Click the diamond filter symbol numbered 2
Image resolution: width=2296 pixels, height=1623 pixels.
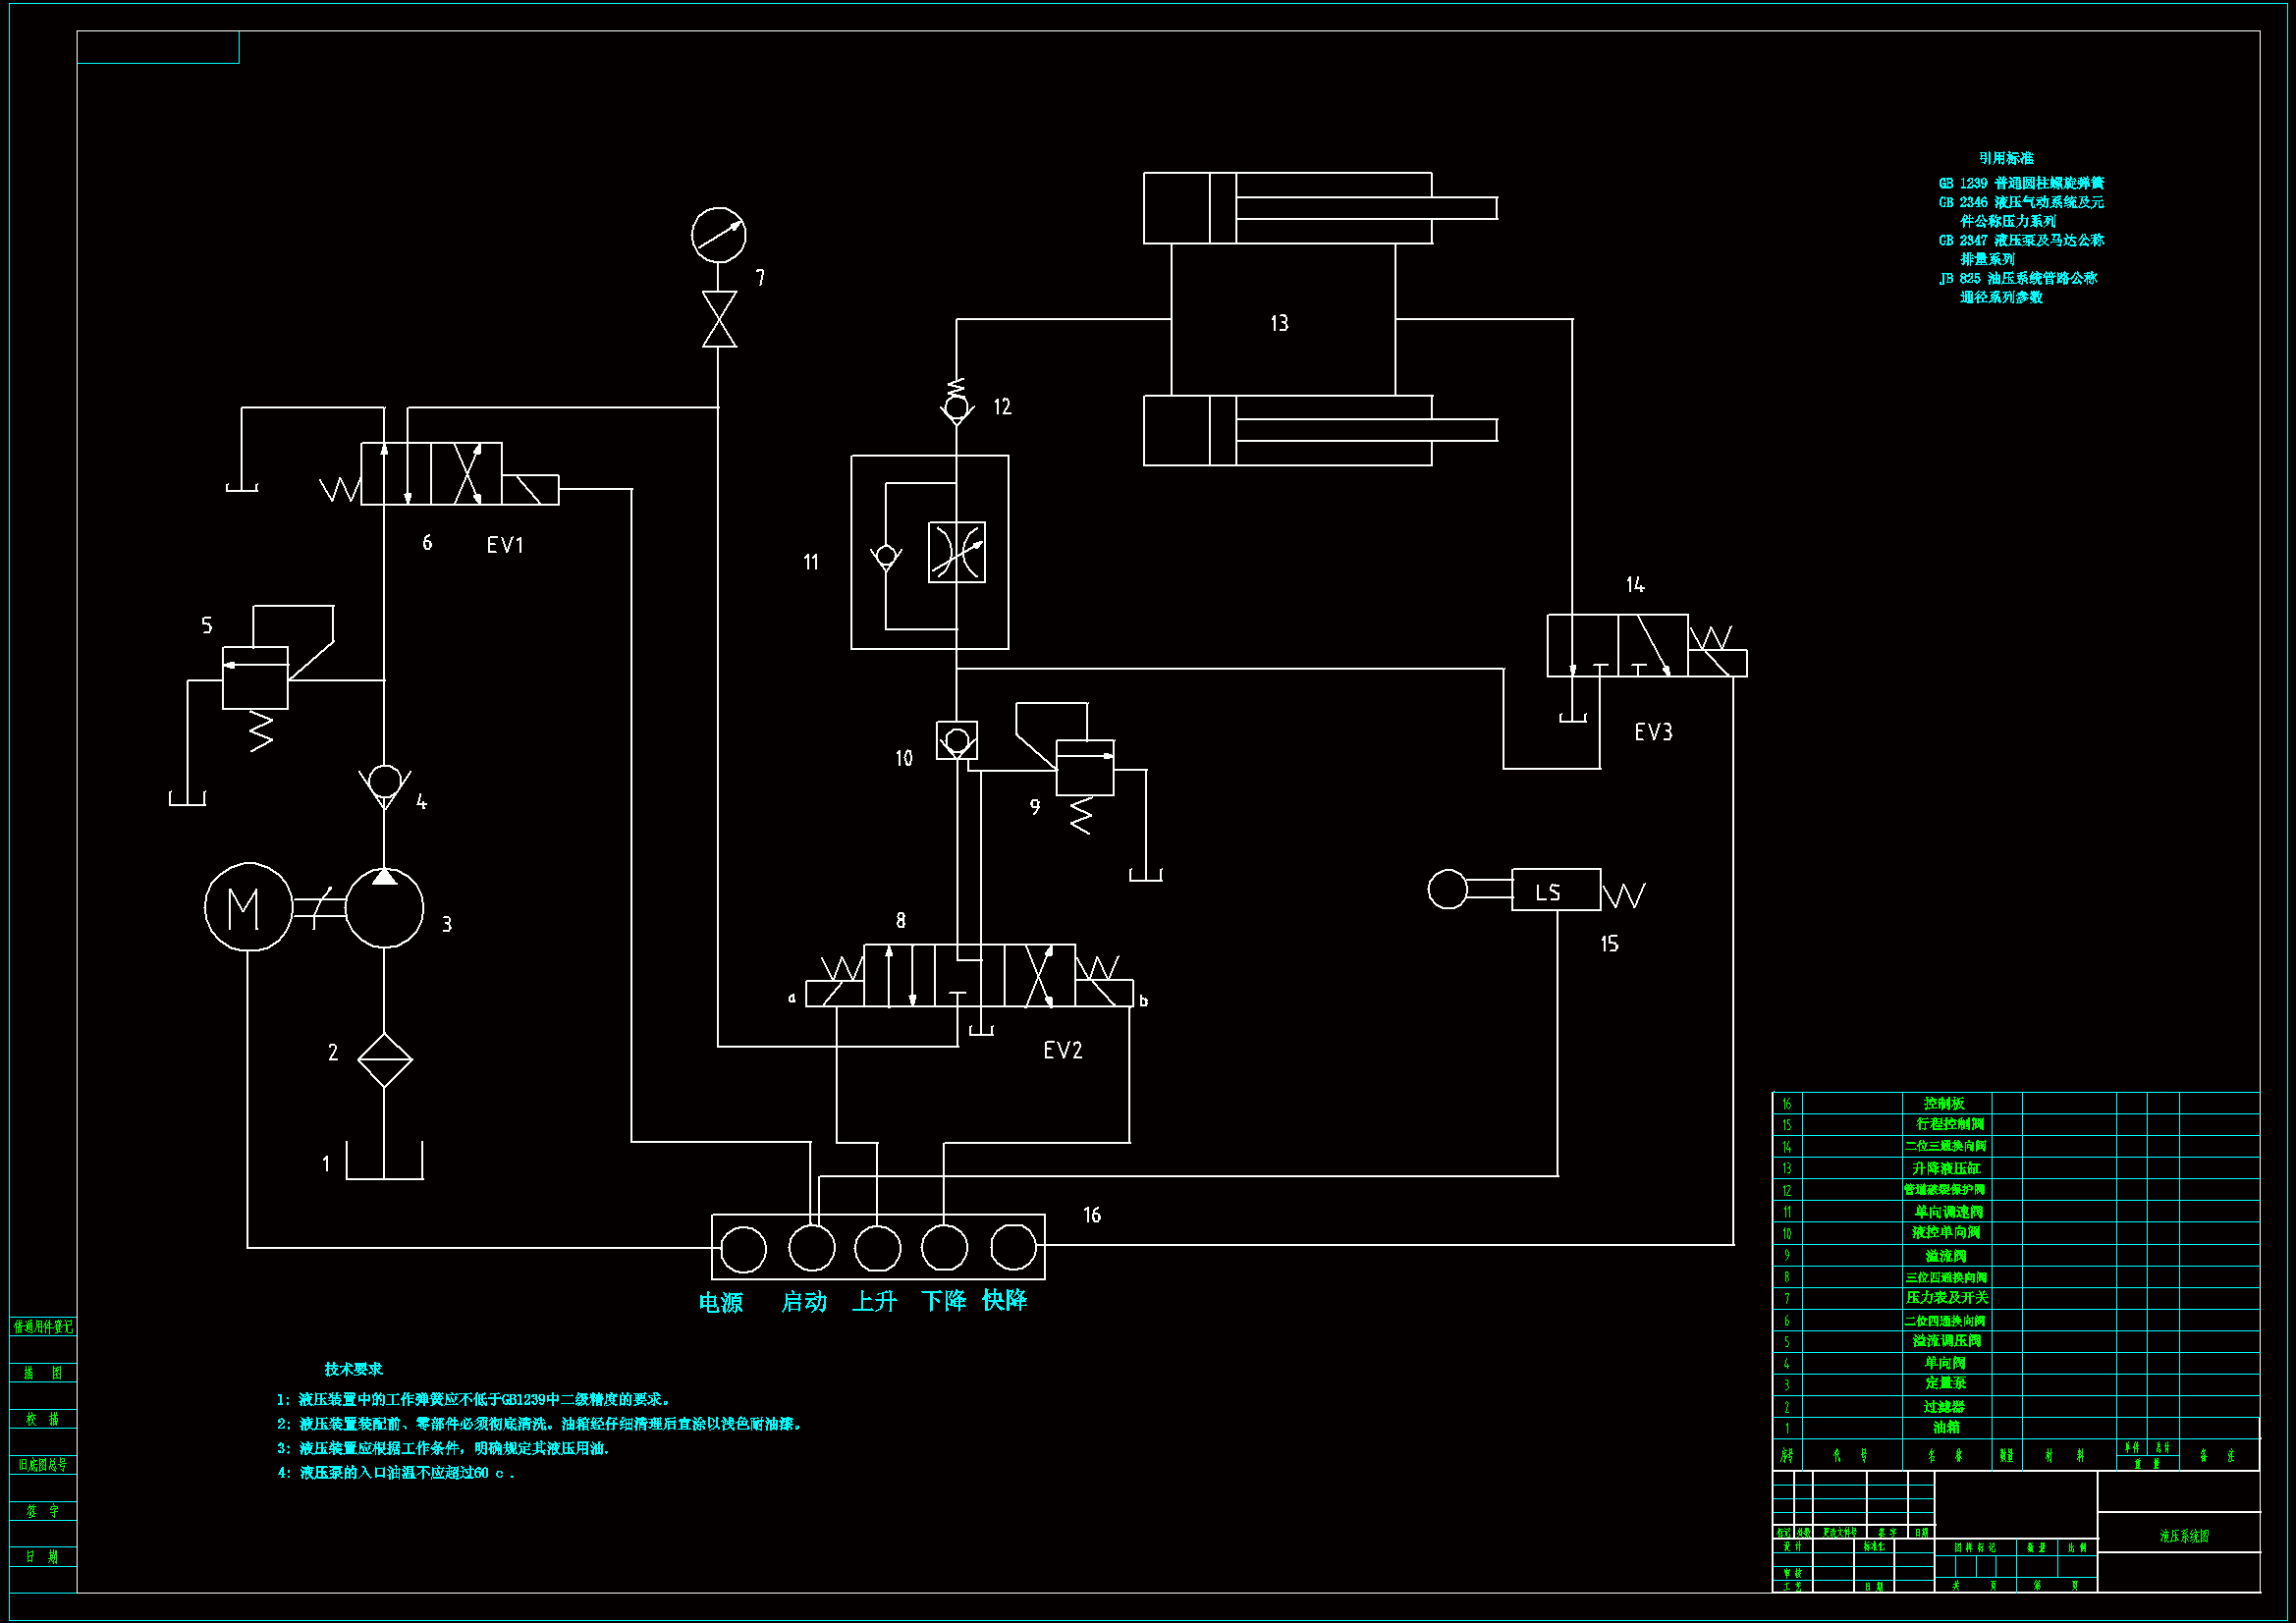(385, 1059)
